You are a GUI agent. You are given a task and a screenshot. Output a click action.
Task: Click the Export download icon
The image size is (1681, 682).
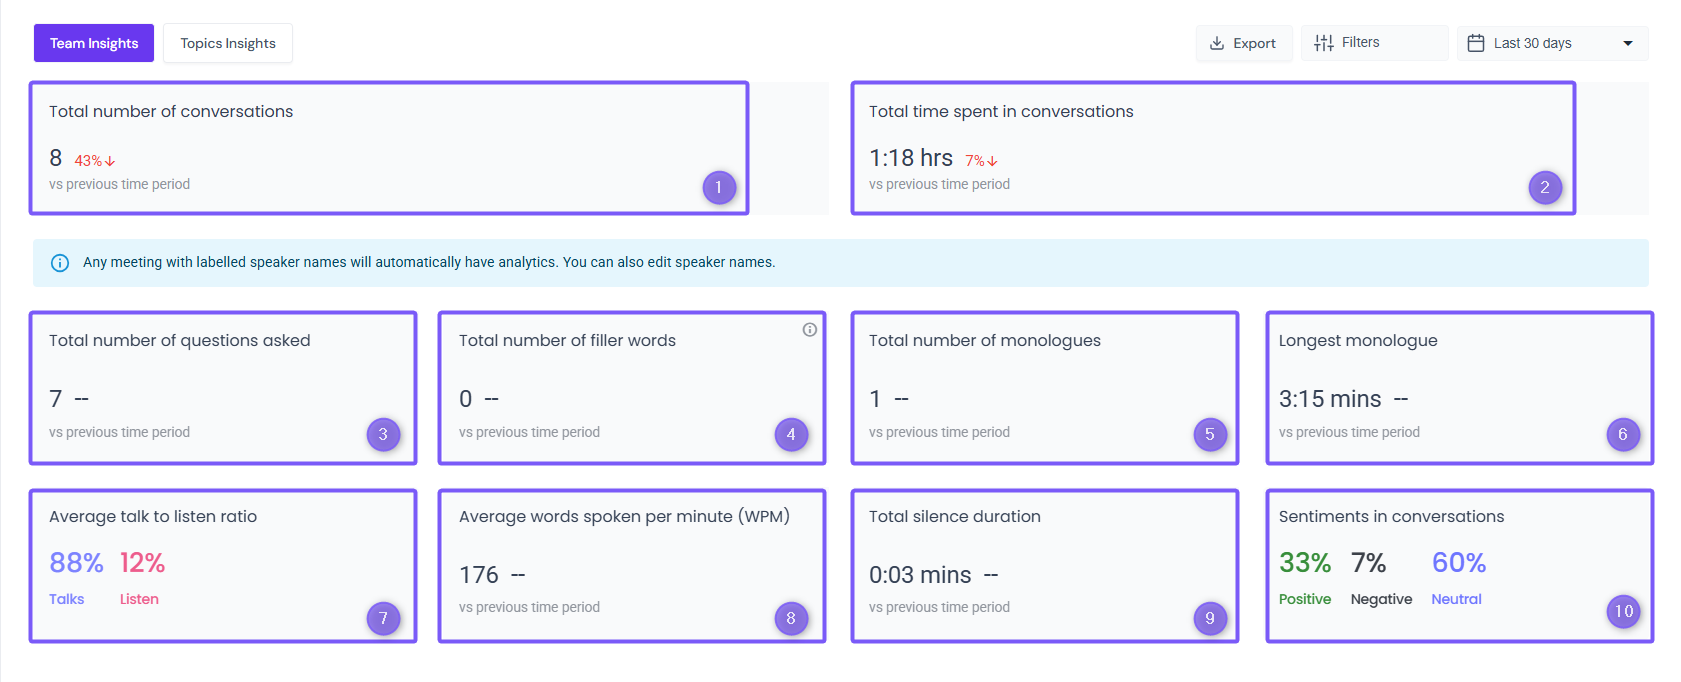(x=1217, y=43)
